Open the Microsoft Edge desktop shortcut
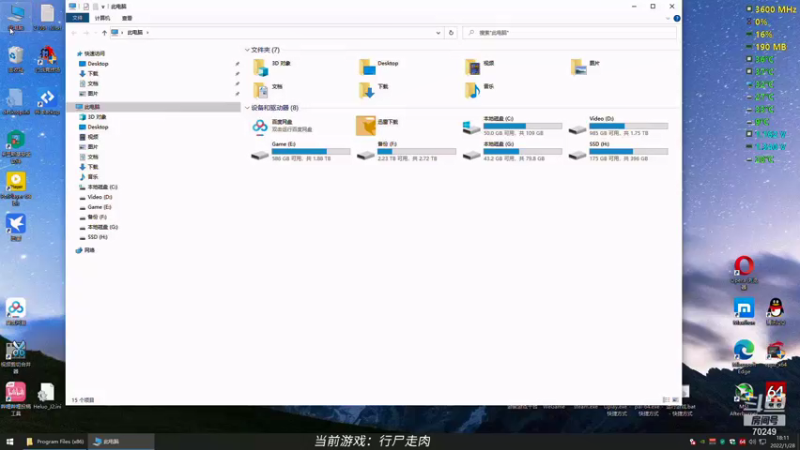The width and height of the screenshot is (800, 450). [x=744, y=356]
